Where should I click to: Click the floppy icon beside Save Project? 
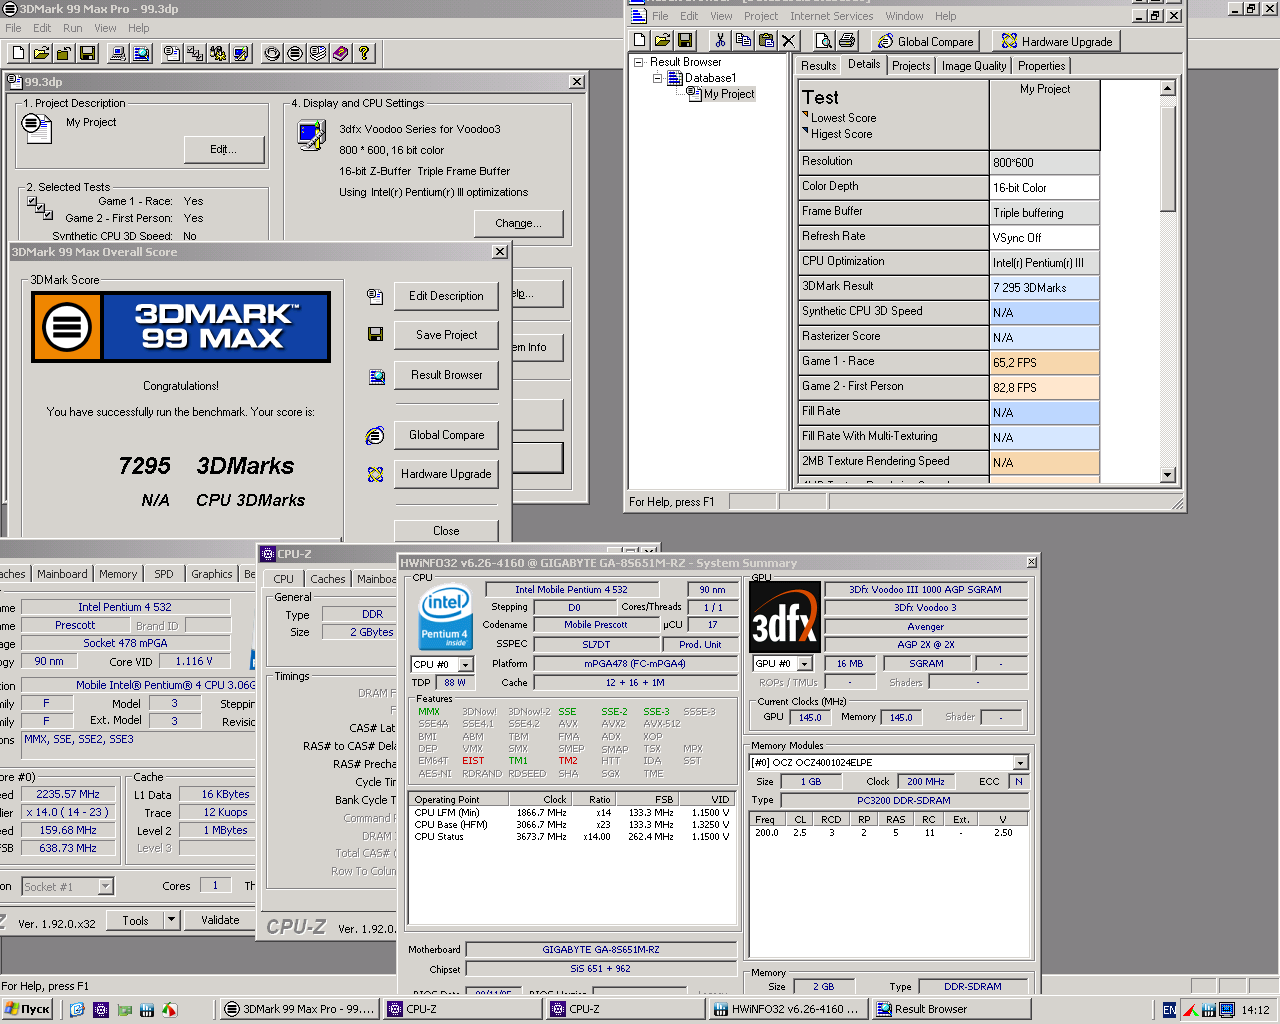[375, 334]
